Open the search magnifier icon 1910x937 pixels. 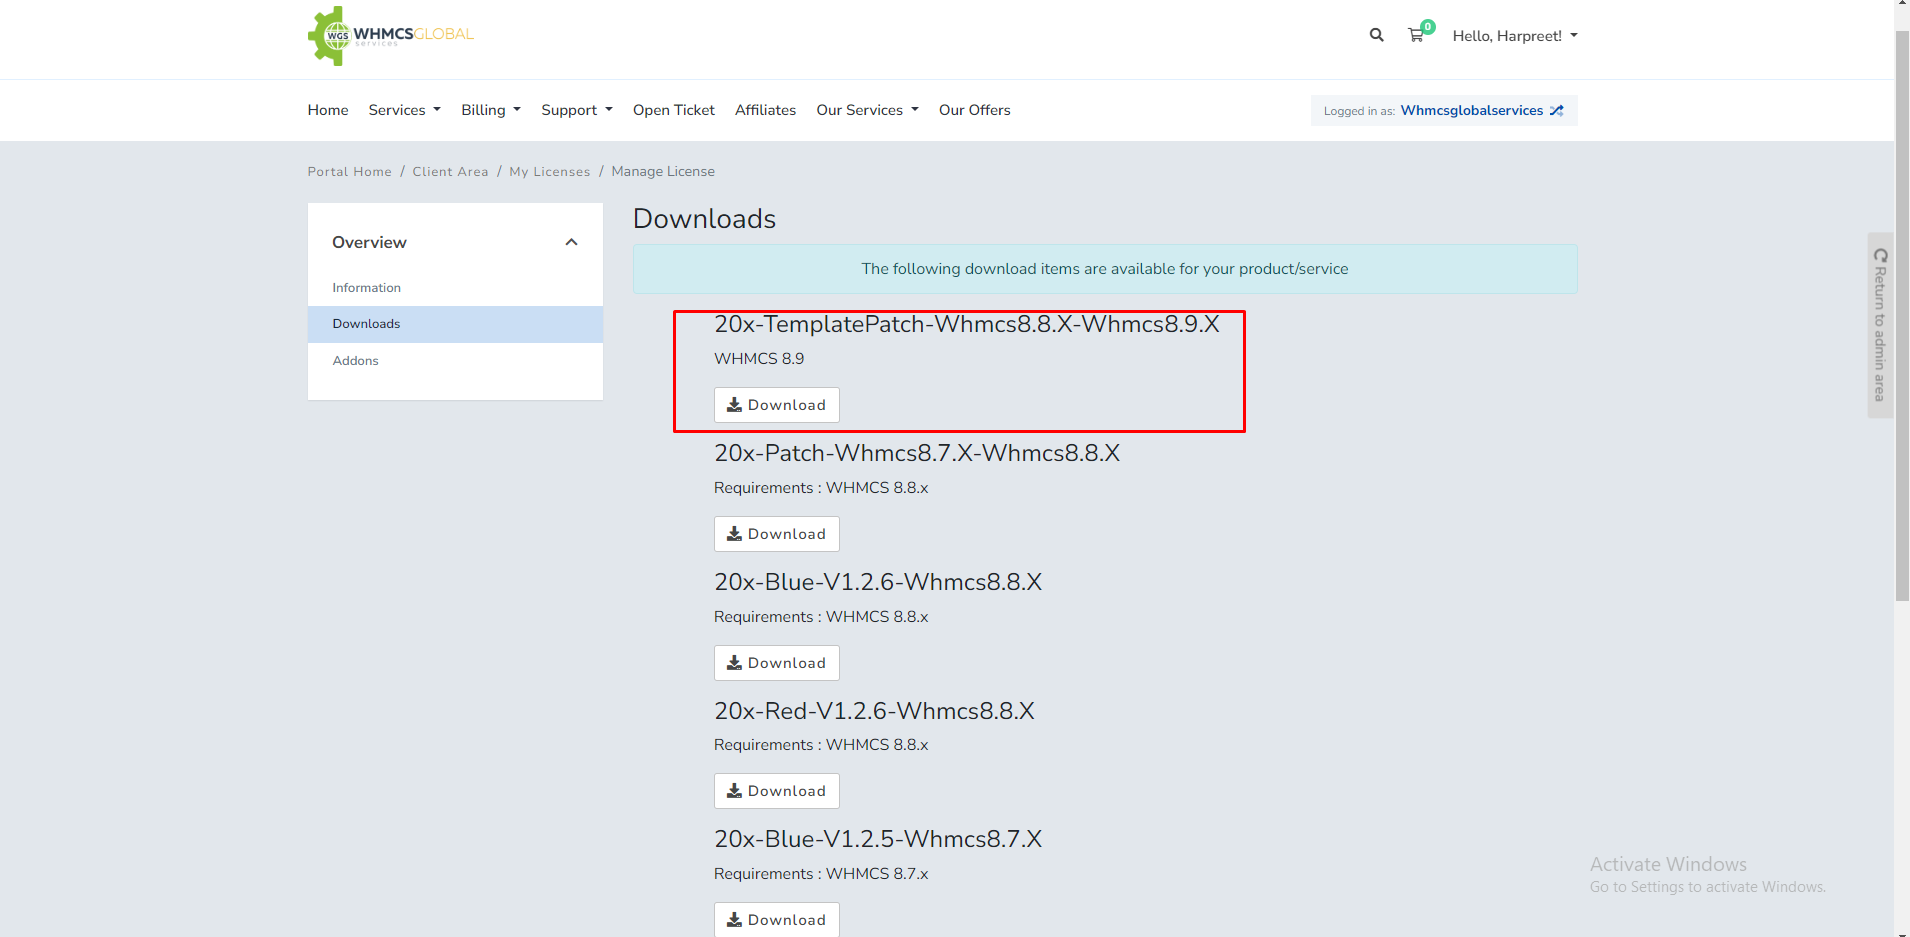click(x=1376, y=35)
